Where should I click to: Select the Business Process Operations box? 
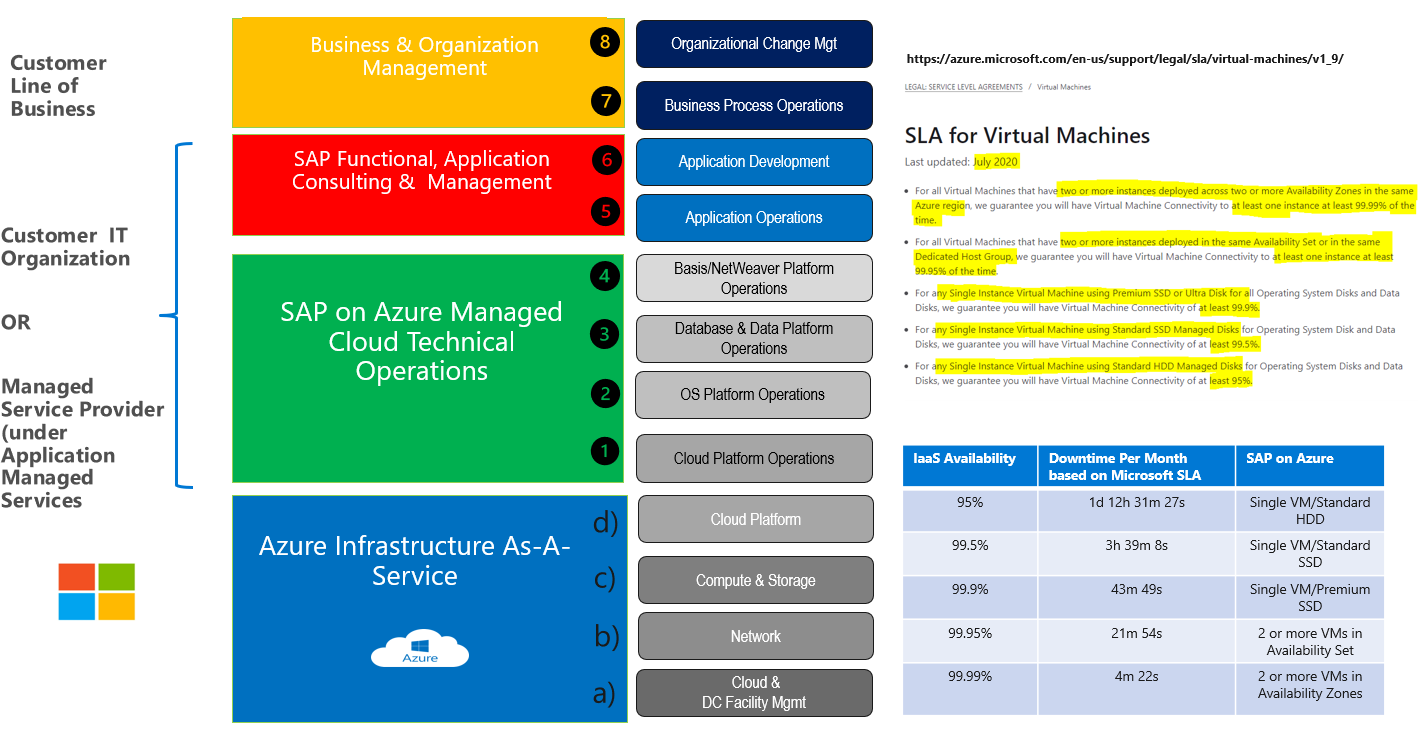coord(754,105)
